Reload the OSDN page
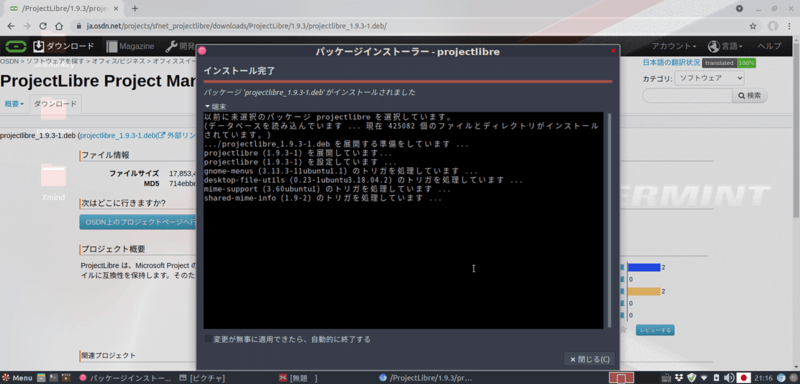Viewport: 800px width, 384px height. click(43, 26)
